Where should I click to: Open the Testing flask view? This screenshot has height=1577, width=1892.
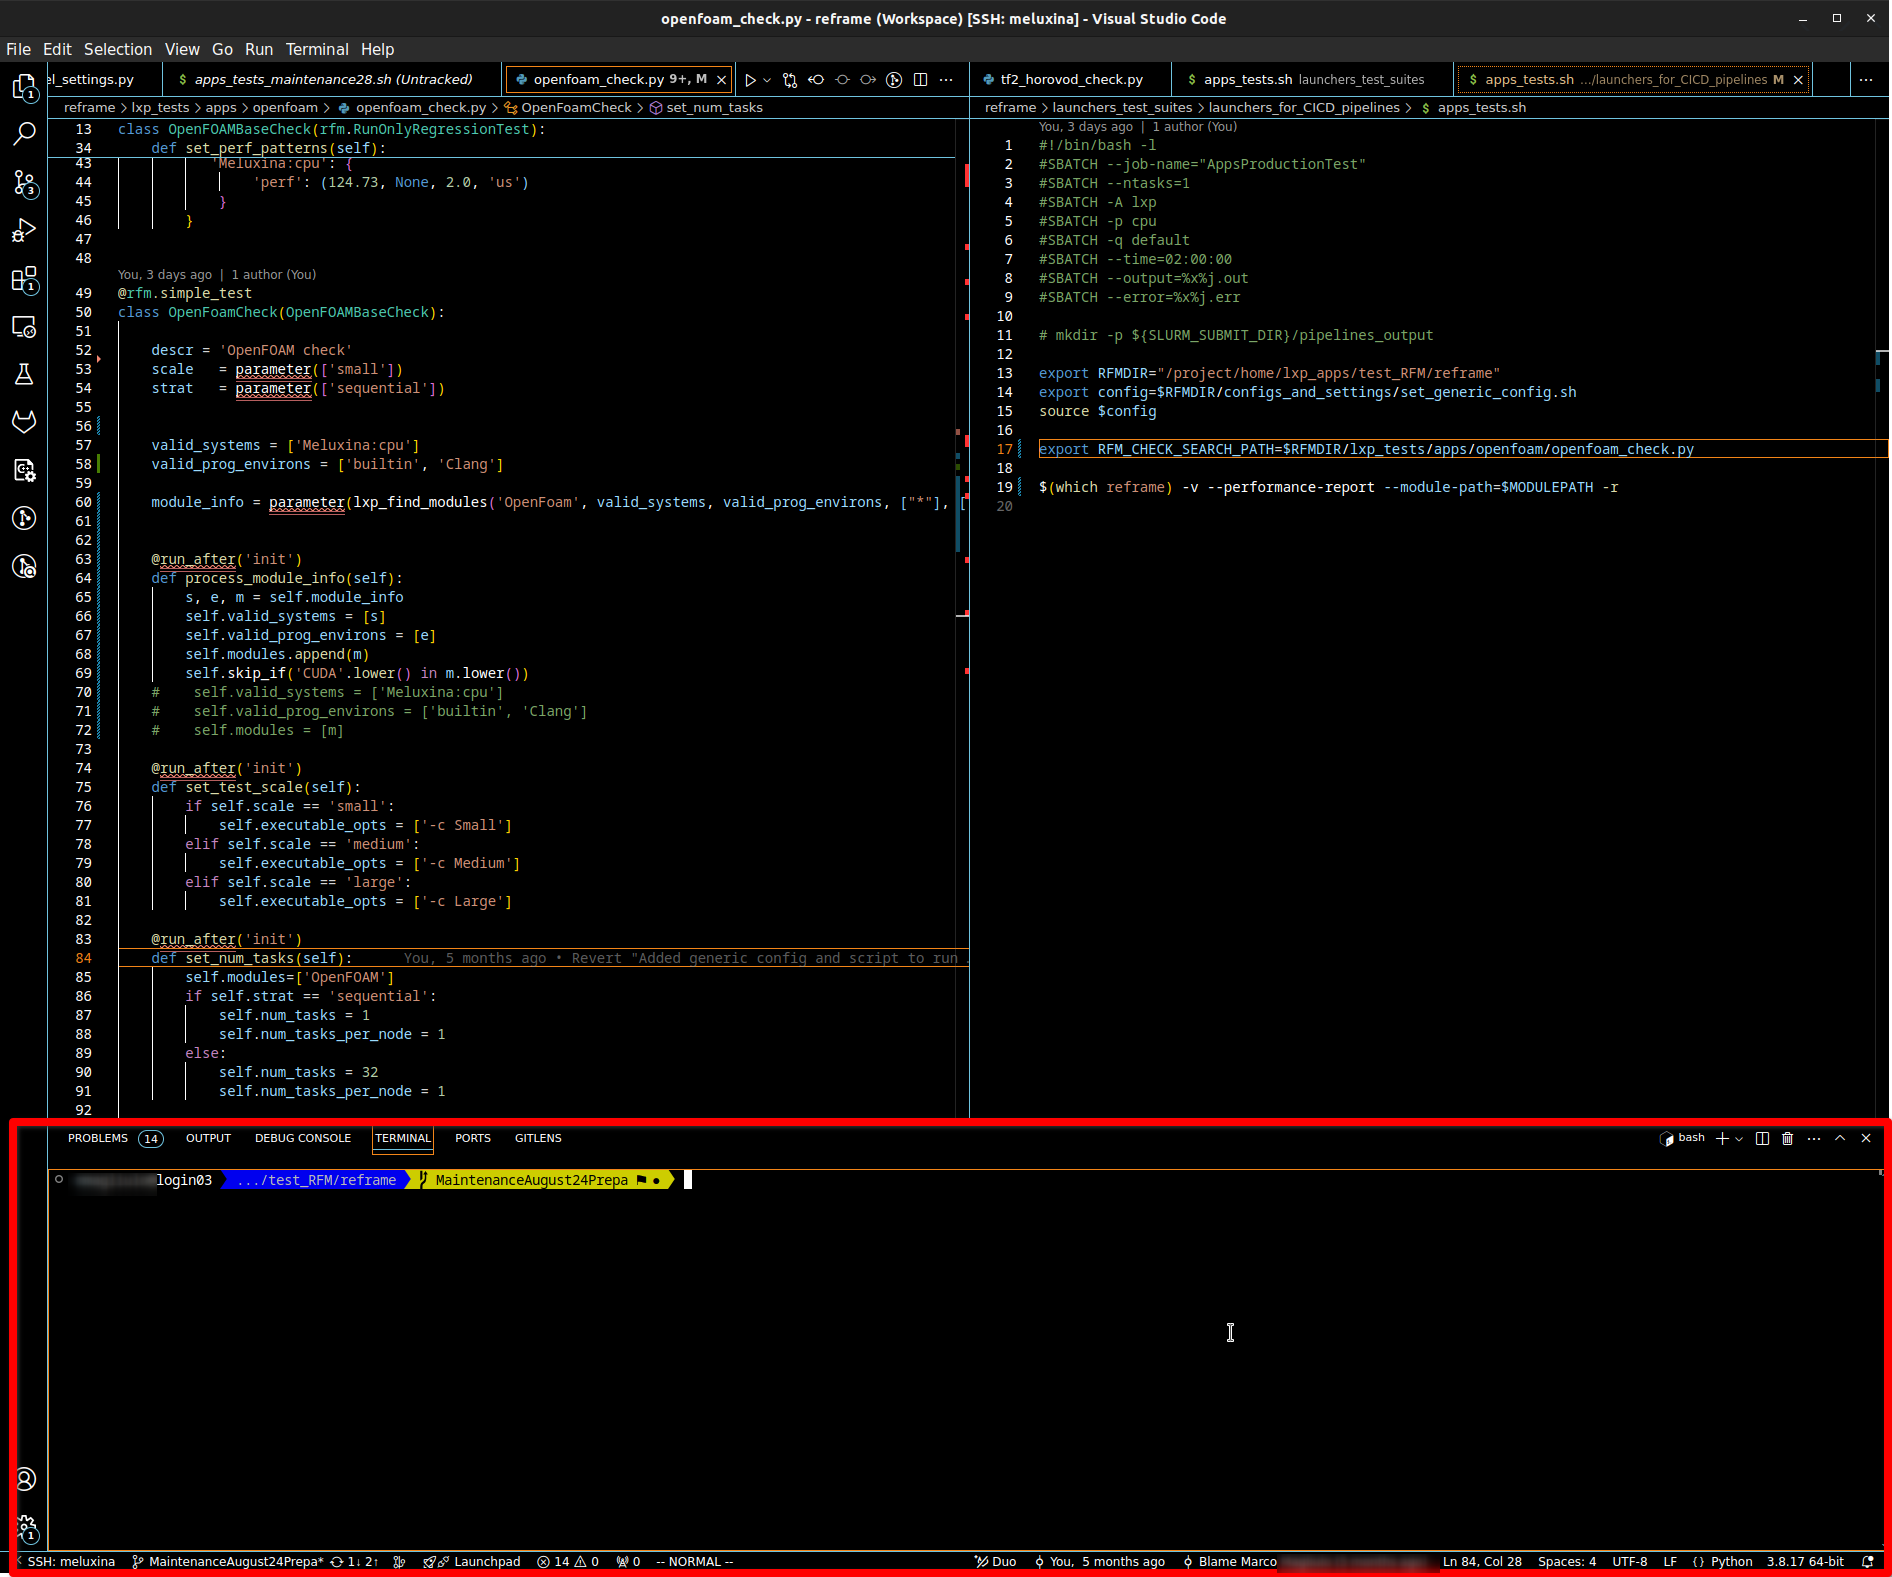[24, 374]
